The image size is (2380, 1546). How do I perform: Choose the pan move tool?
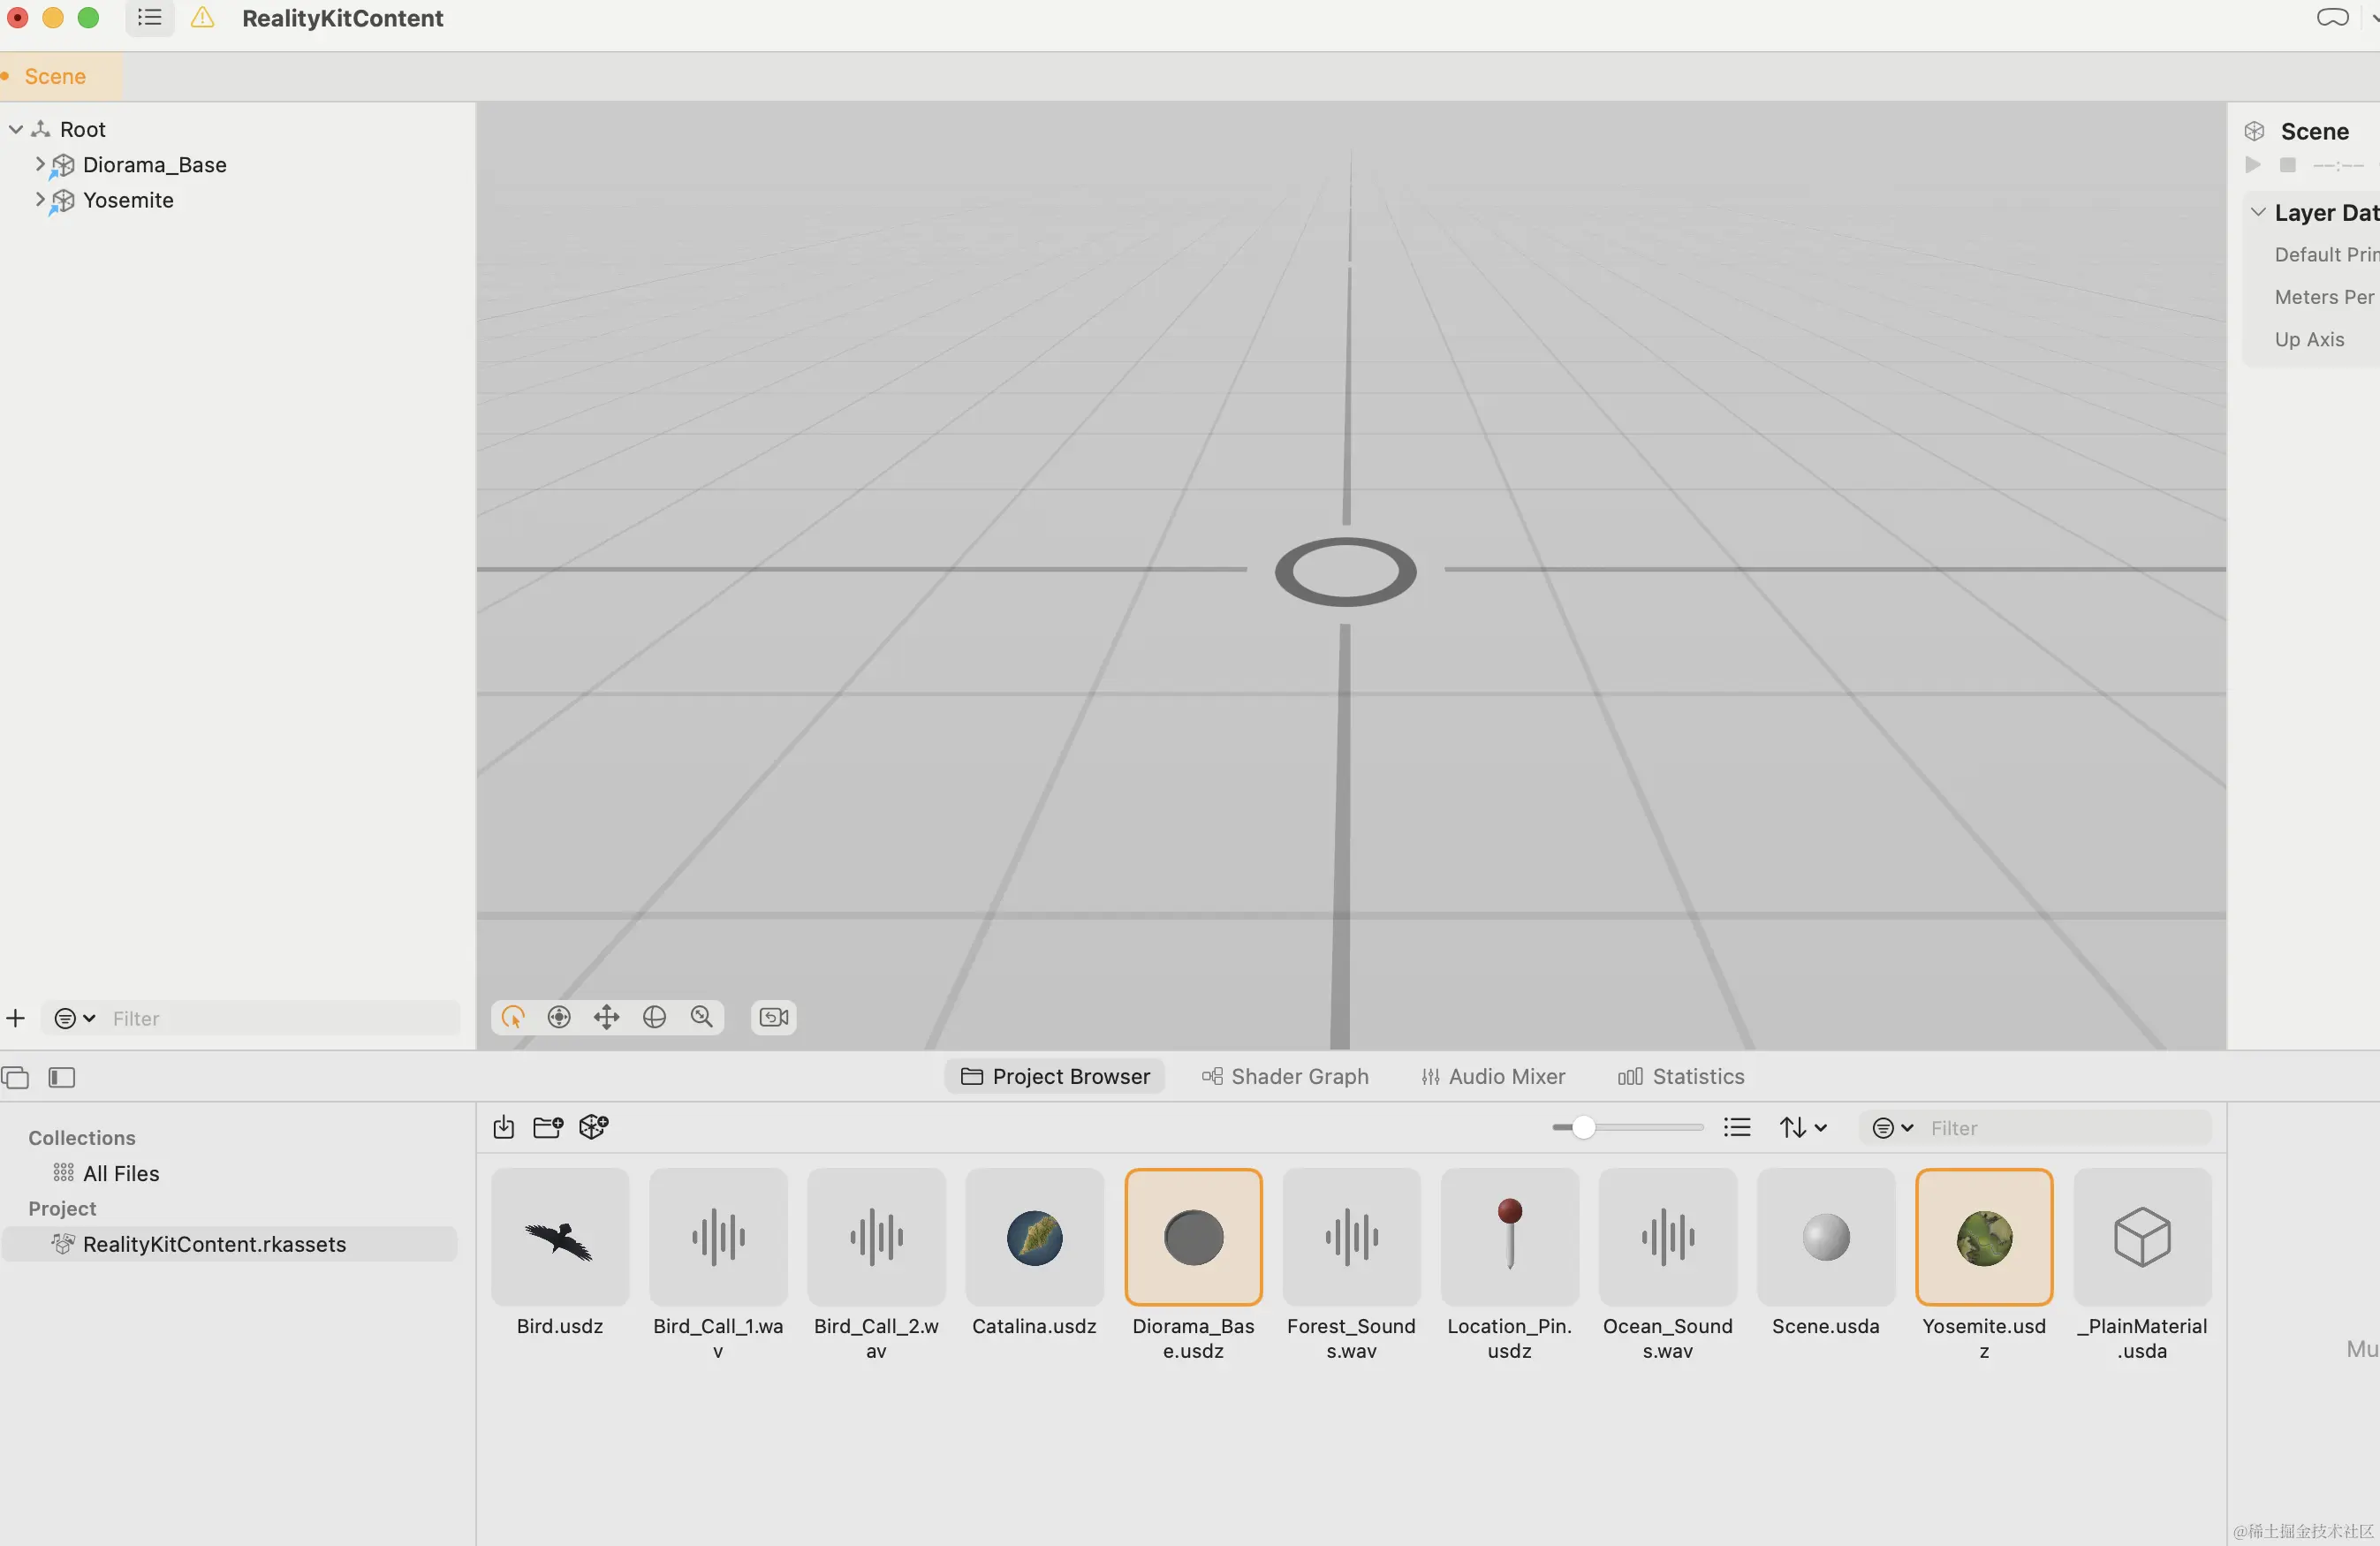coord(607,1017)
